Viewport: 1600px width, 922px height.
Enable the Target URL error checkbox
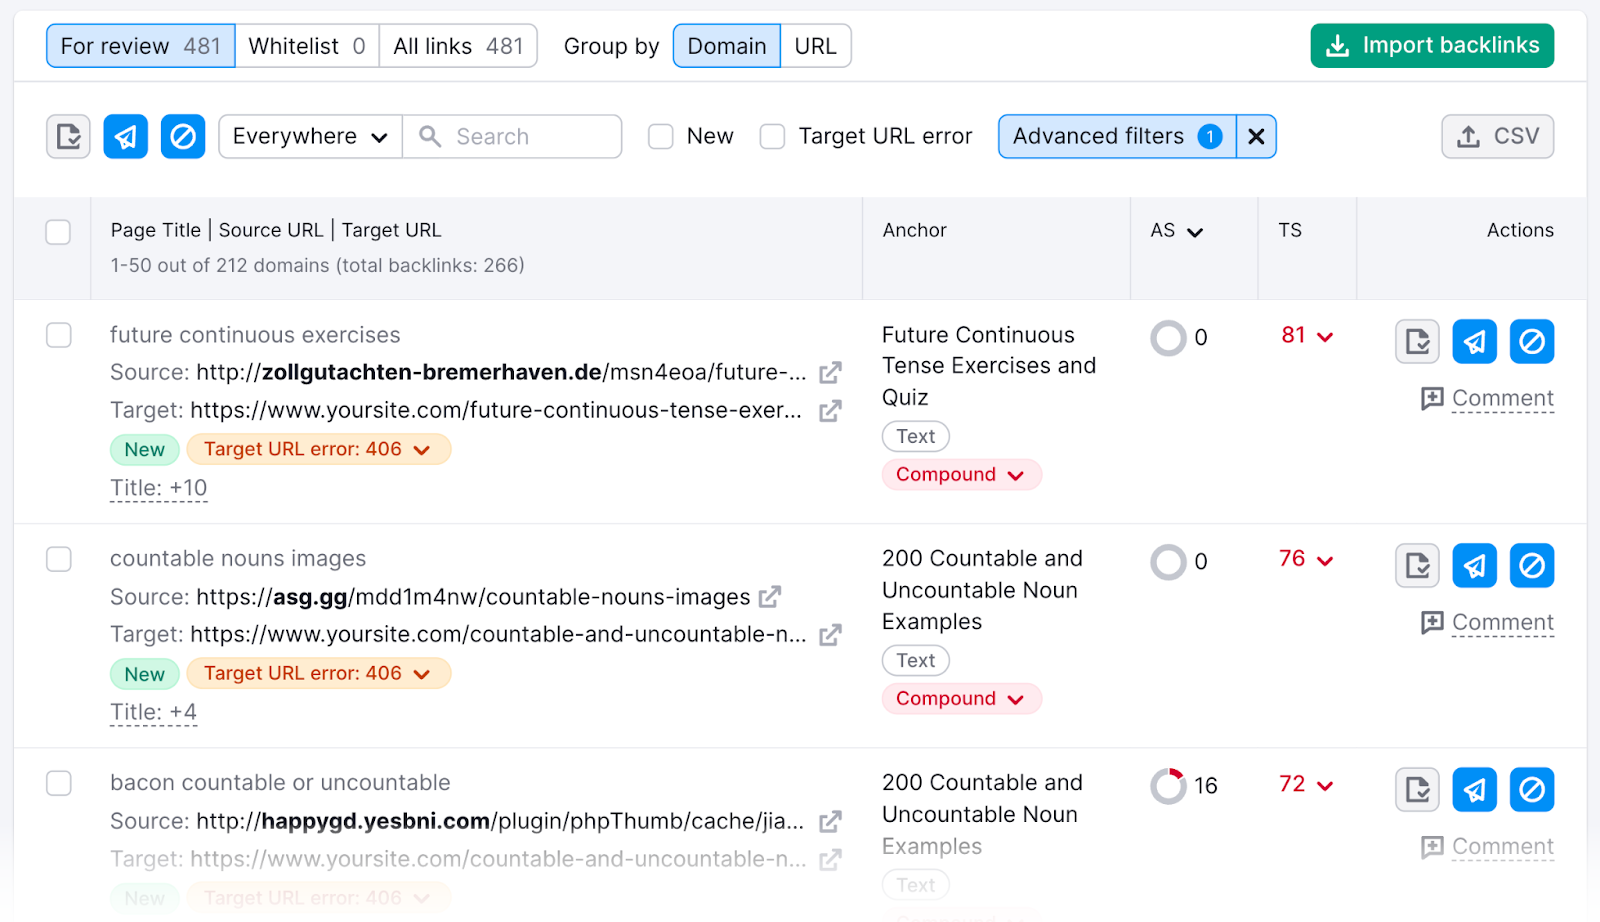pyautogui.click(x=771, y=136)
